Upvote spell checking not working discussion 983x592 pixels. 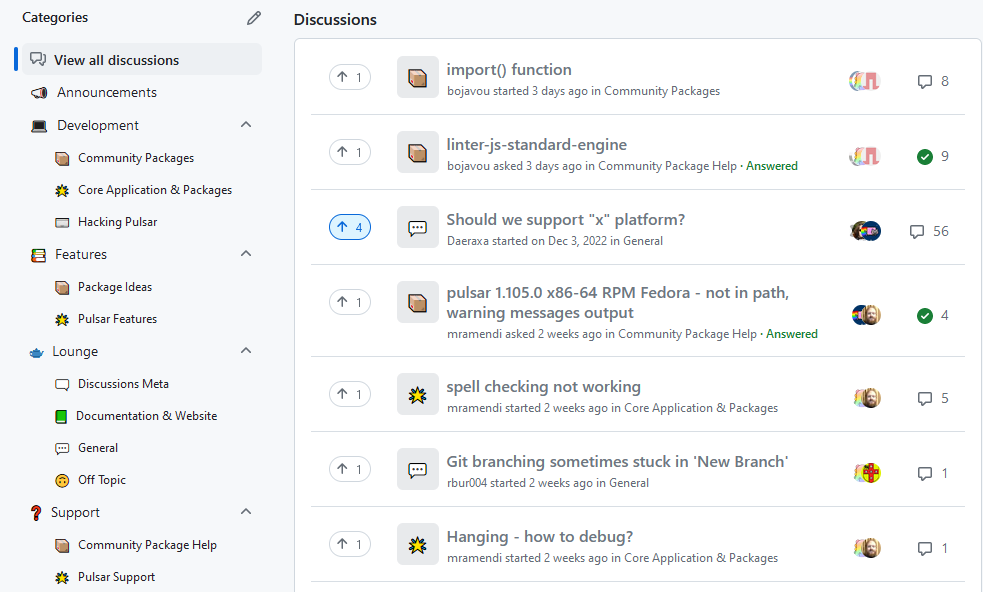[x=350, y=394]
